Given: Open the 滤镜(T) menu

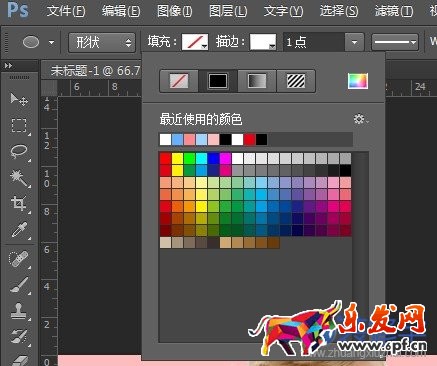Looking at the screenshot, I should coord(394,11).
